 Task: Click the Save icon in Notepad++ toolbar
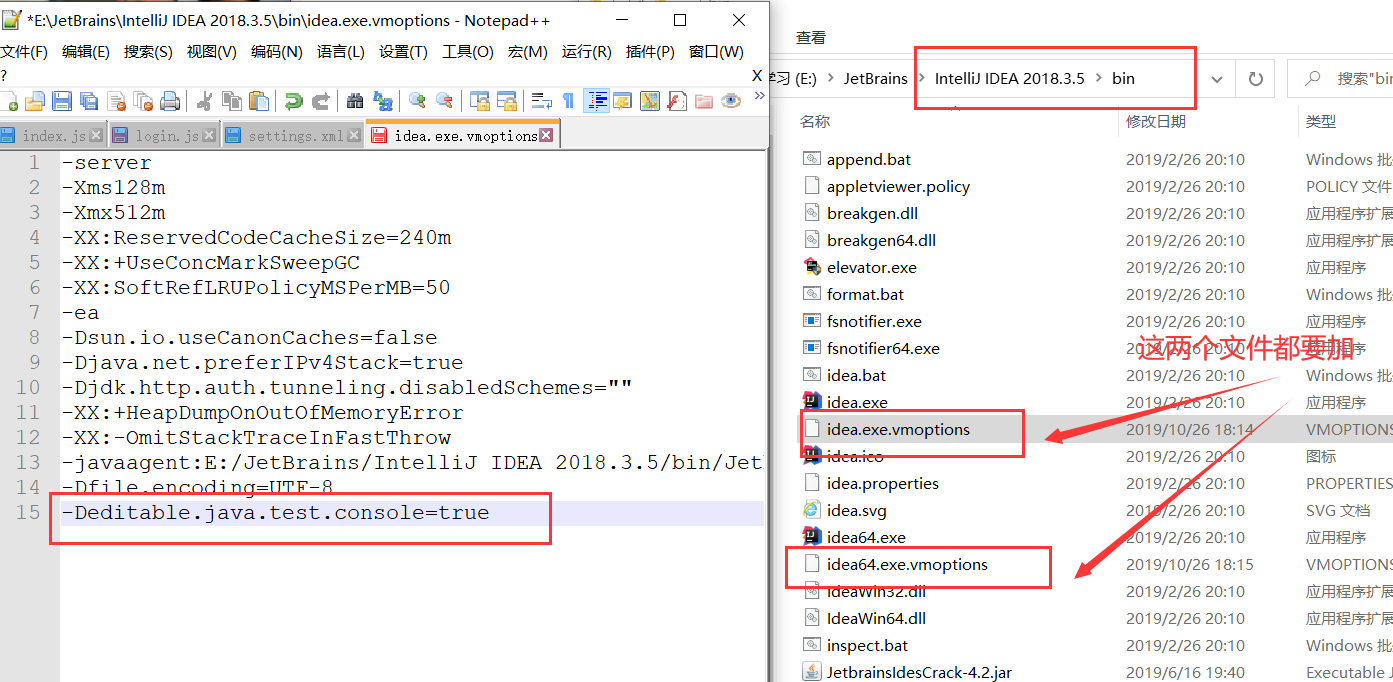62,101
